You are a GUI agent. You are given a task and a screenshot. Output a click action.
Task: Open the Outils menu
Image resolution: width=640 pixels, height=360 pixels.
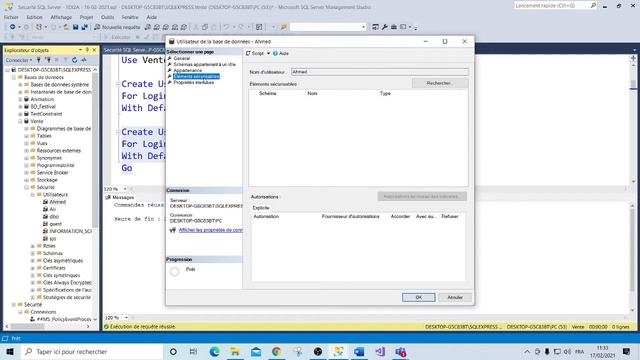(107, 17)
